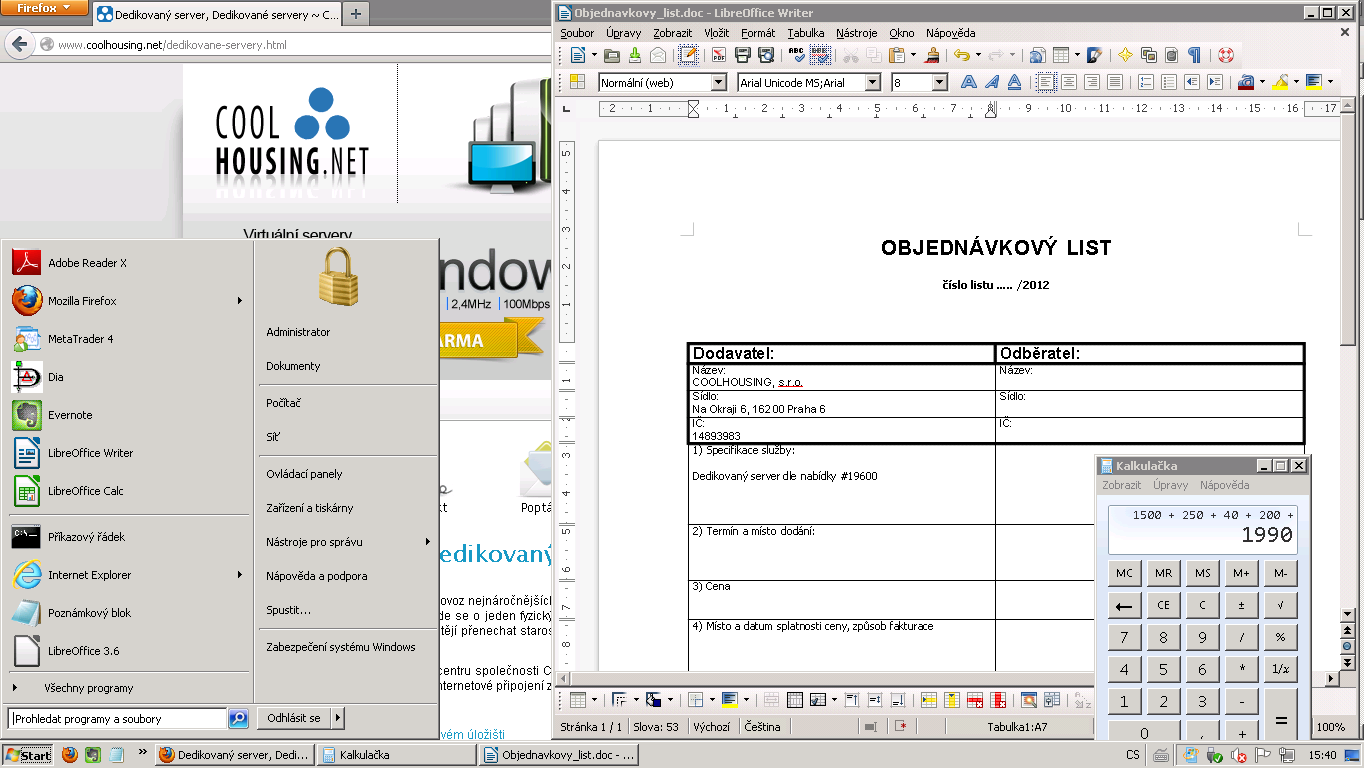This screenshot has width=1364, height=768.
Task: Toggle bulleted list icon
Action: [1169, 82]
